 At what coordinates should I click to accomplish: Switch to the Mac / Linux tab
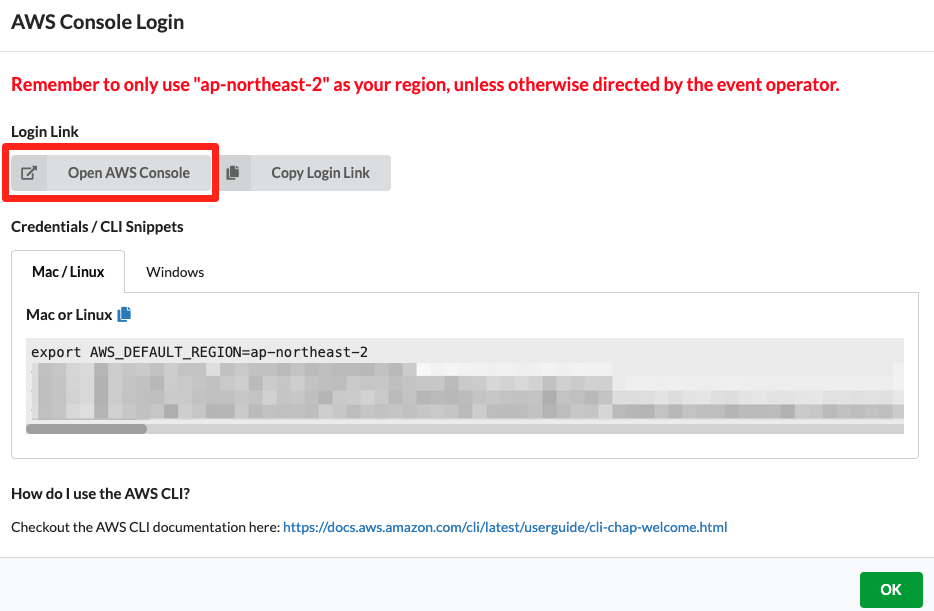click(x=68, y=272)
